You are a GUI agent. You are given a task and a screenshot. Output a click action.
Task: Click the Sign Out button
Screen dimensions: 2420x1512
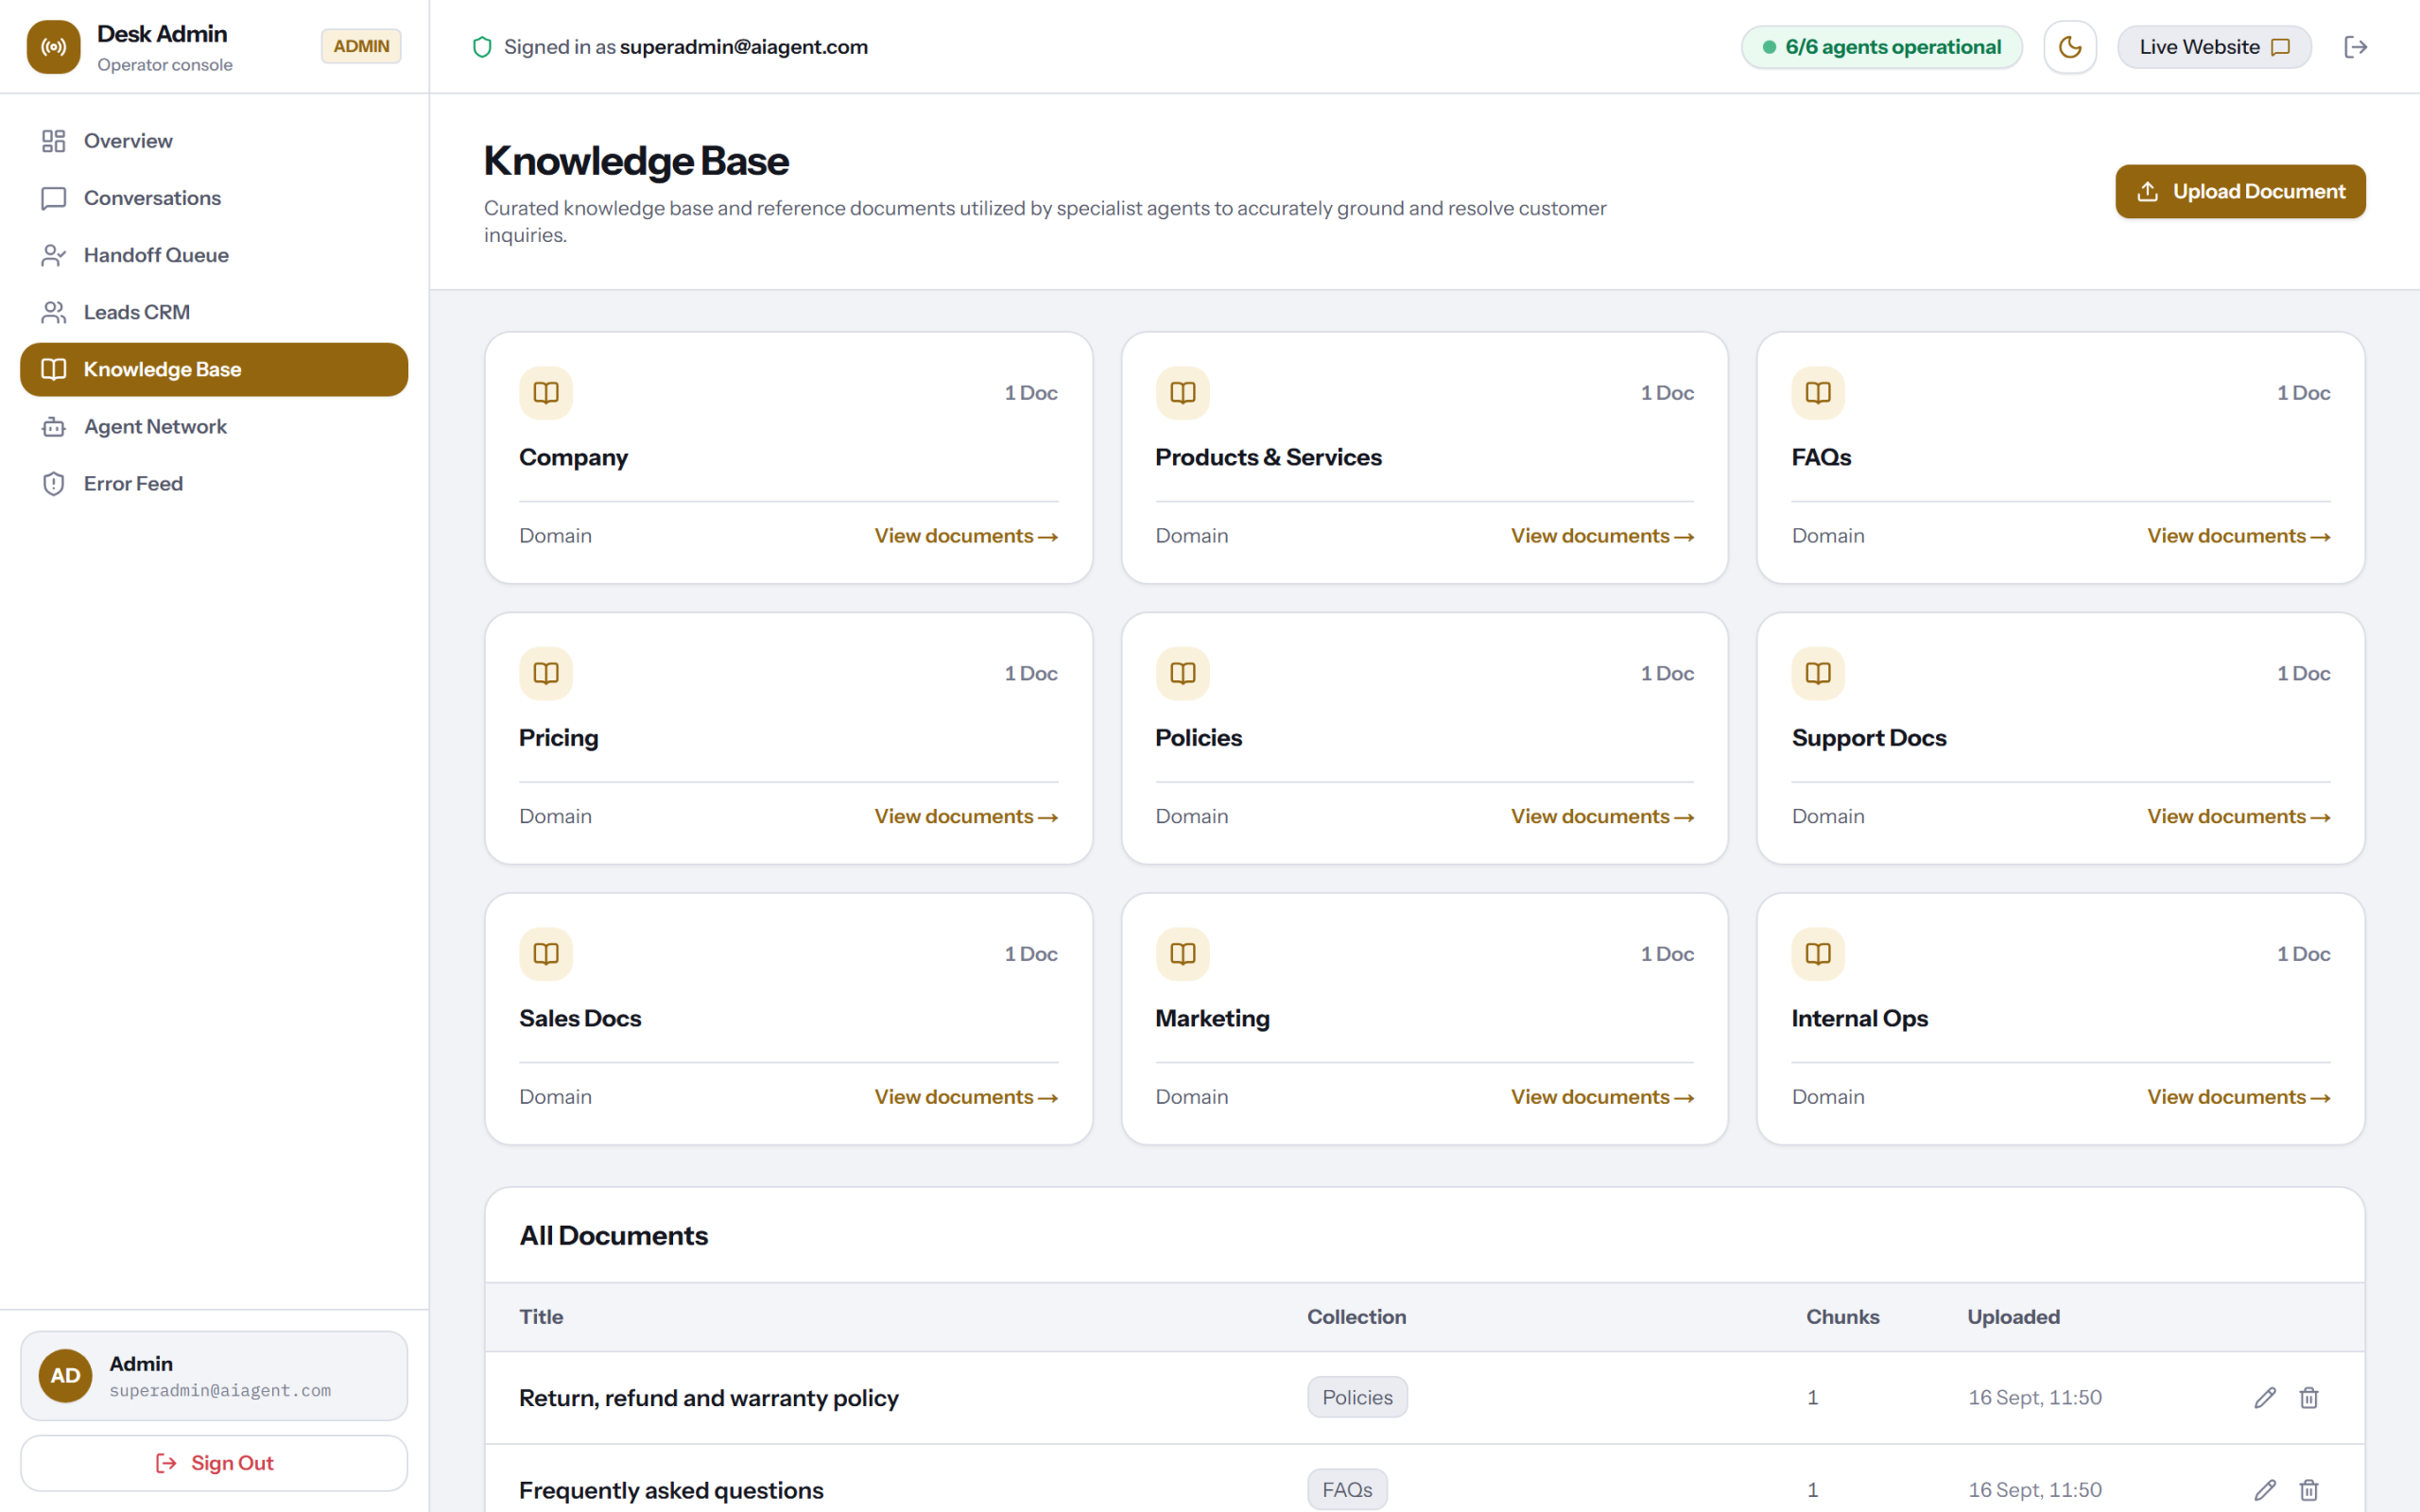[214, 1462]
